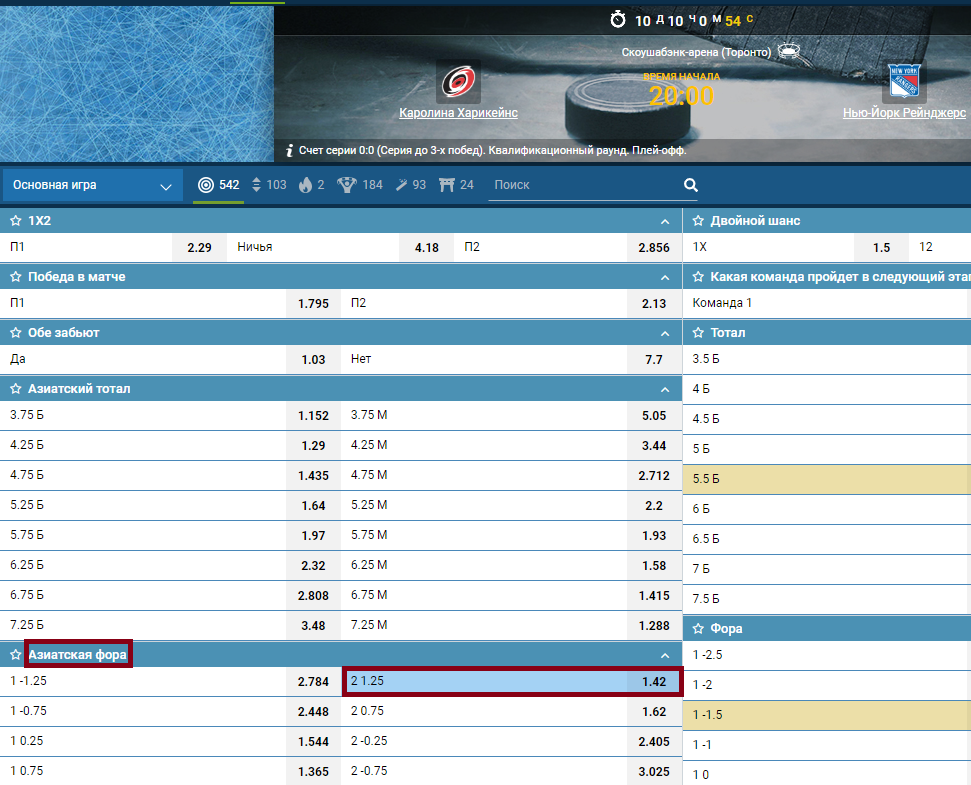The width and height of the screenshot is (971, 785).
Task: Select the stick icon tab with 93
Action: (411, 185)
